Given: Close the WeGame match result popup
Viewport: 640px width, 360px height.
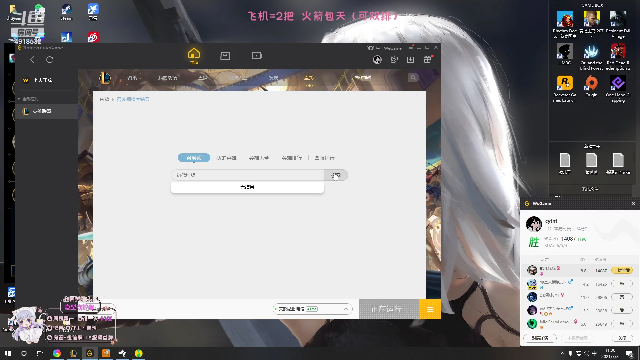Looking at the screenshot, I should (x=633, y=203).
